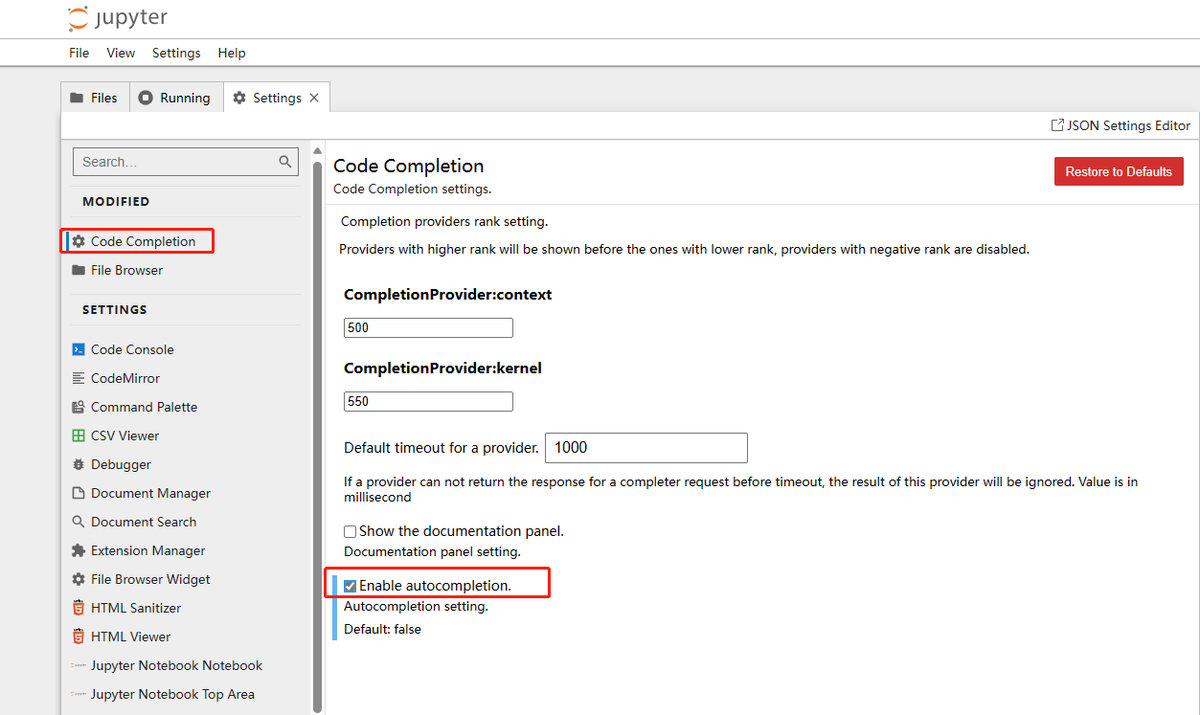Click the Jupyter Notebook Top Area icon
This screenshot has height=715, width=1200.
(78, 694)
